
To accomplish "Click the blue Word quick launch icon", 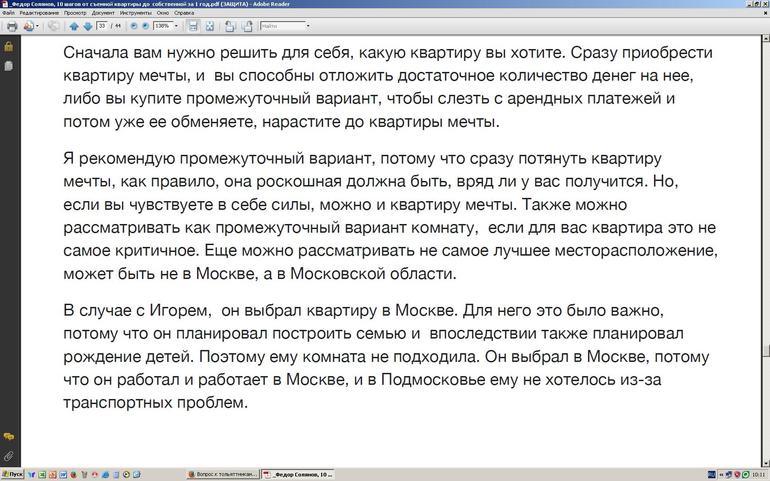I will (x=63, y=475).
